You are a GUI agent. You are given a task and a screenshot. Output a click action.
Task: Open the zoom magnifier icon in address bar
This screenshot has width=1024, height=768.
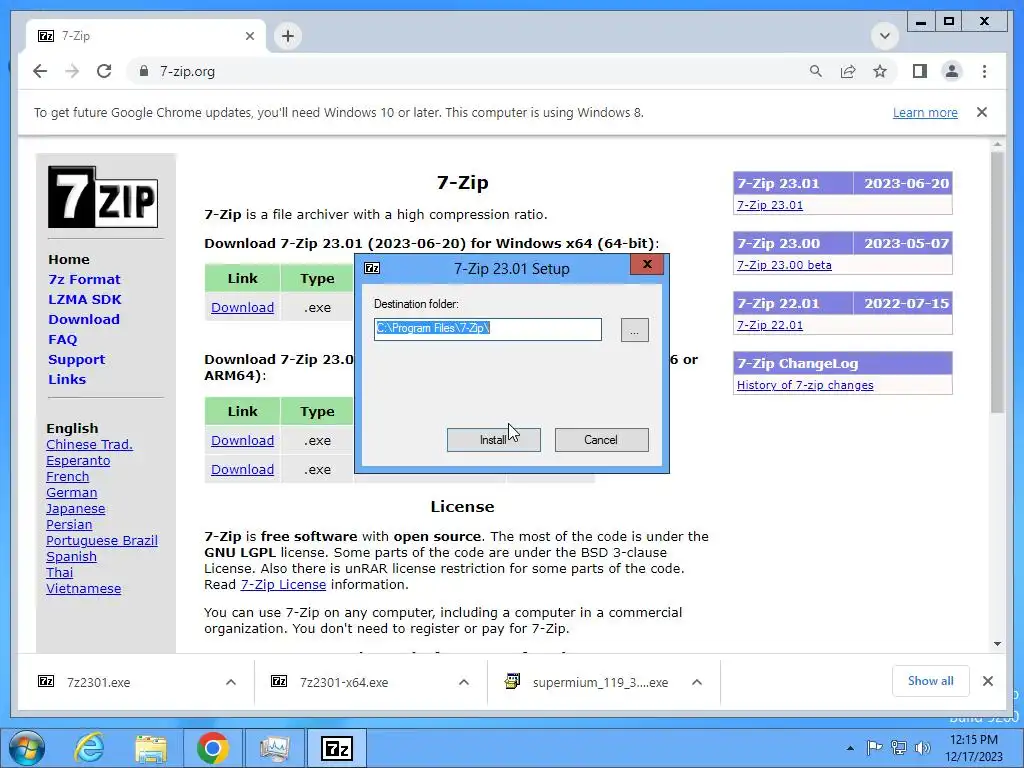pos(816,71)
